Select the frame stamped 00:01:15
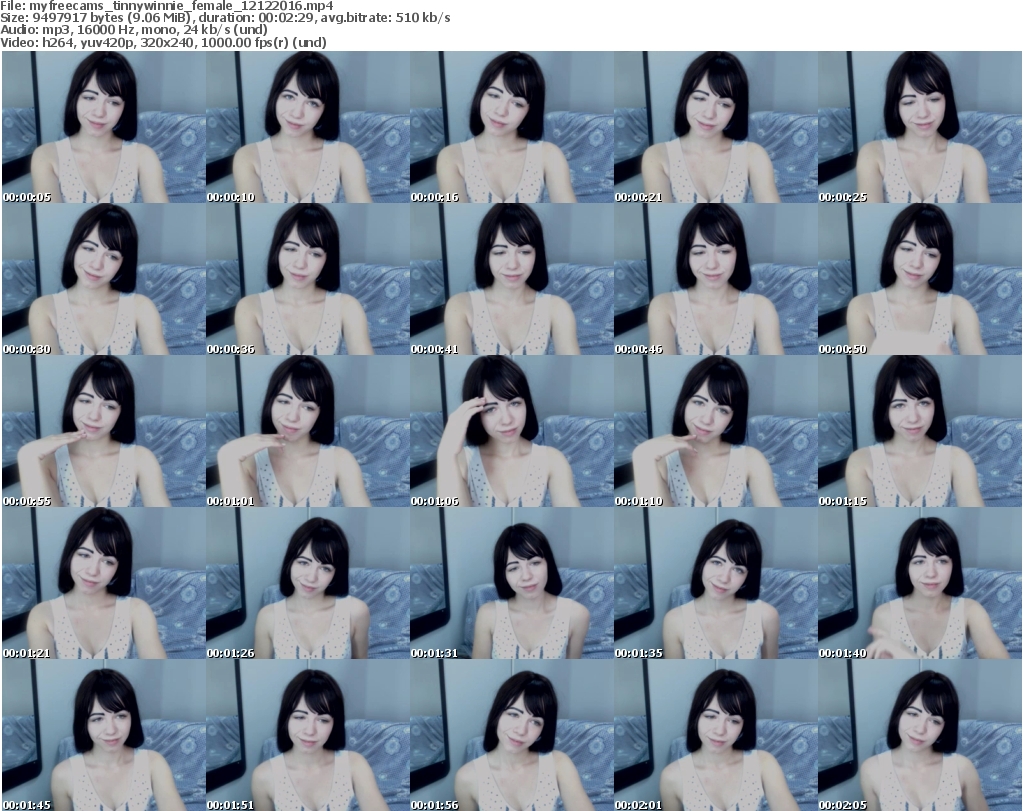 point(920,431)
